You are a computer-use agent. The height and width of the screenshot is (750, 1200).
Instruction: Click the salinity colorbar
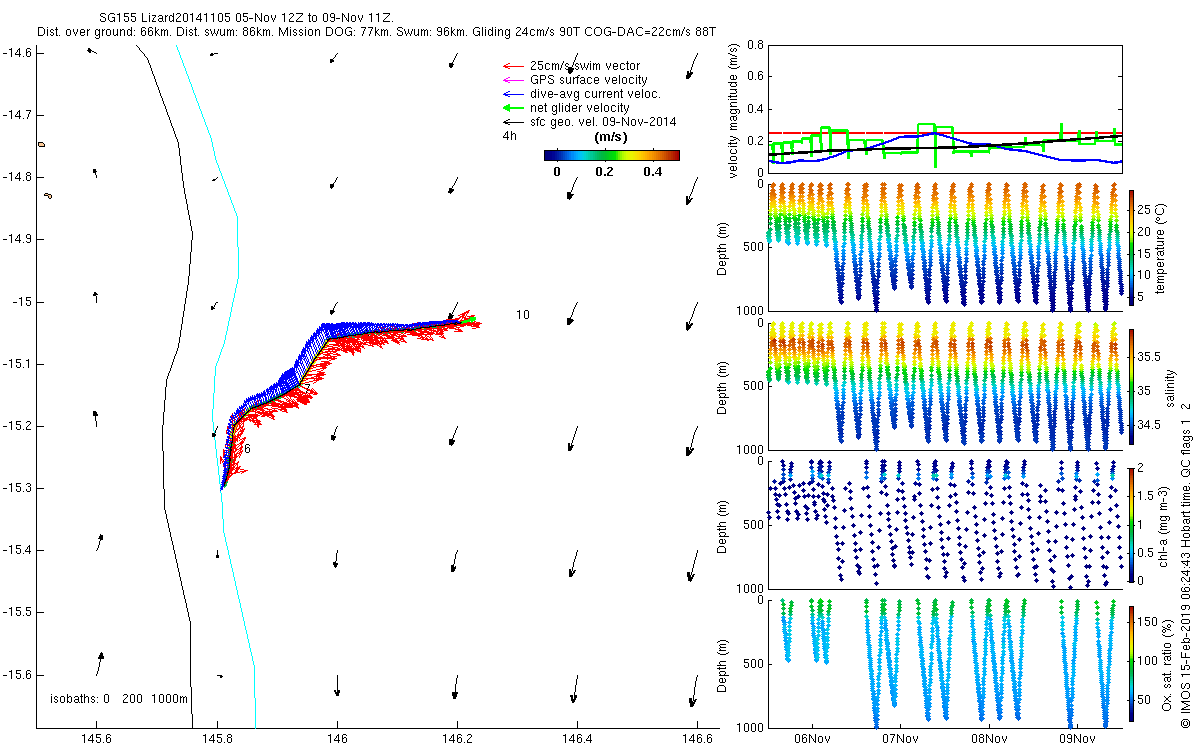tap(1132, 387)
